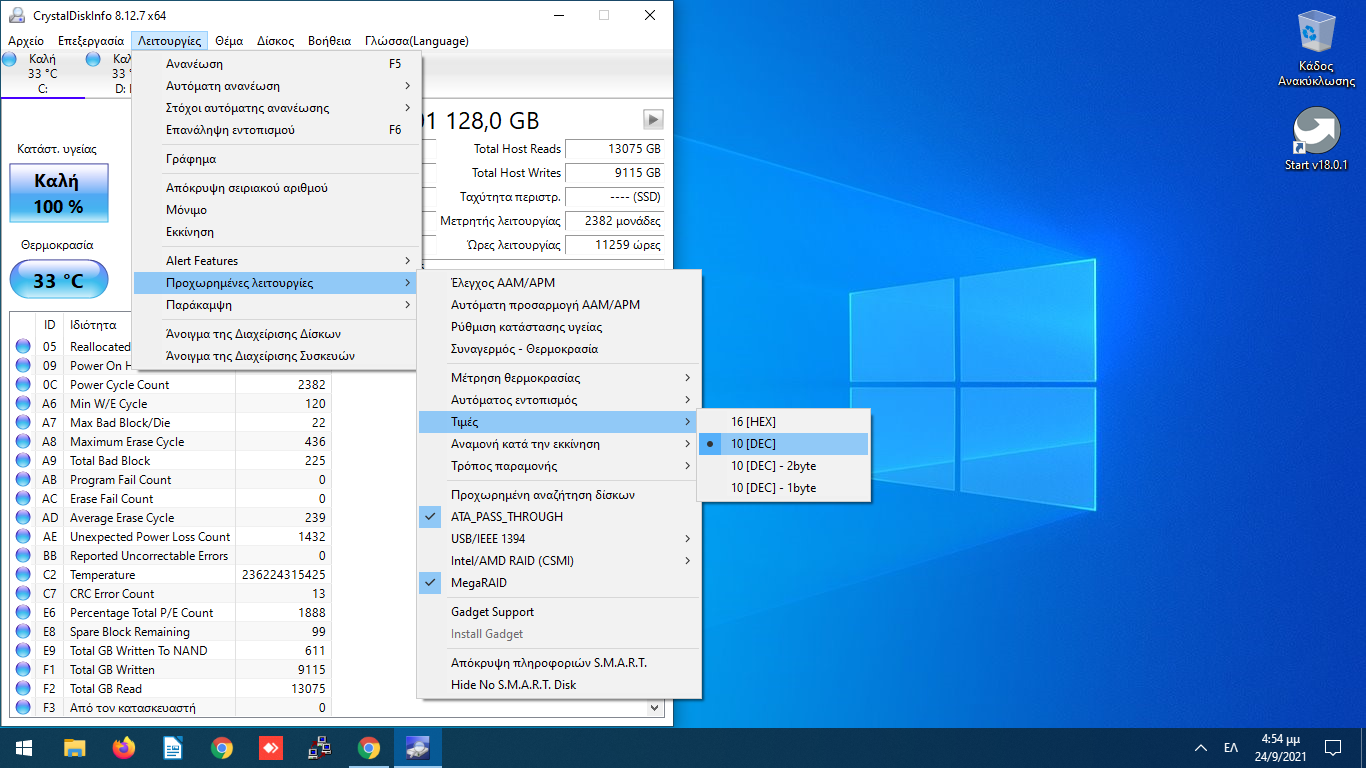Viewport: 1366px width, 768px height.
Task: Choose Άνοιγμα της Διαχείρισης Δίσκων
Action: pyautogui.click(x=276, y=334)
